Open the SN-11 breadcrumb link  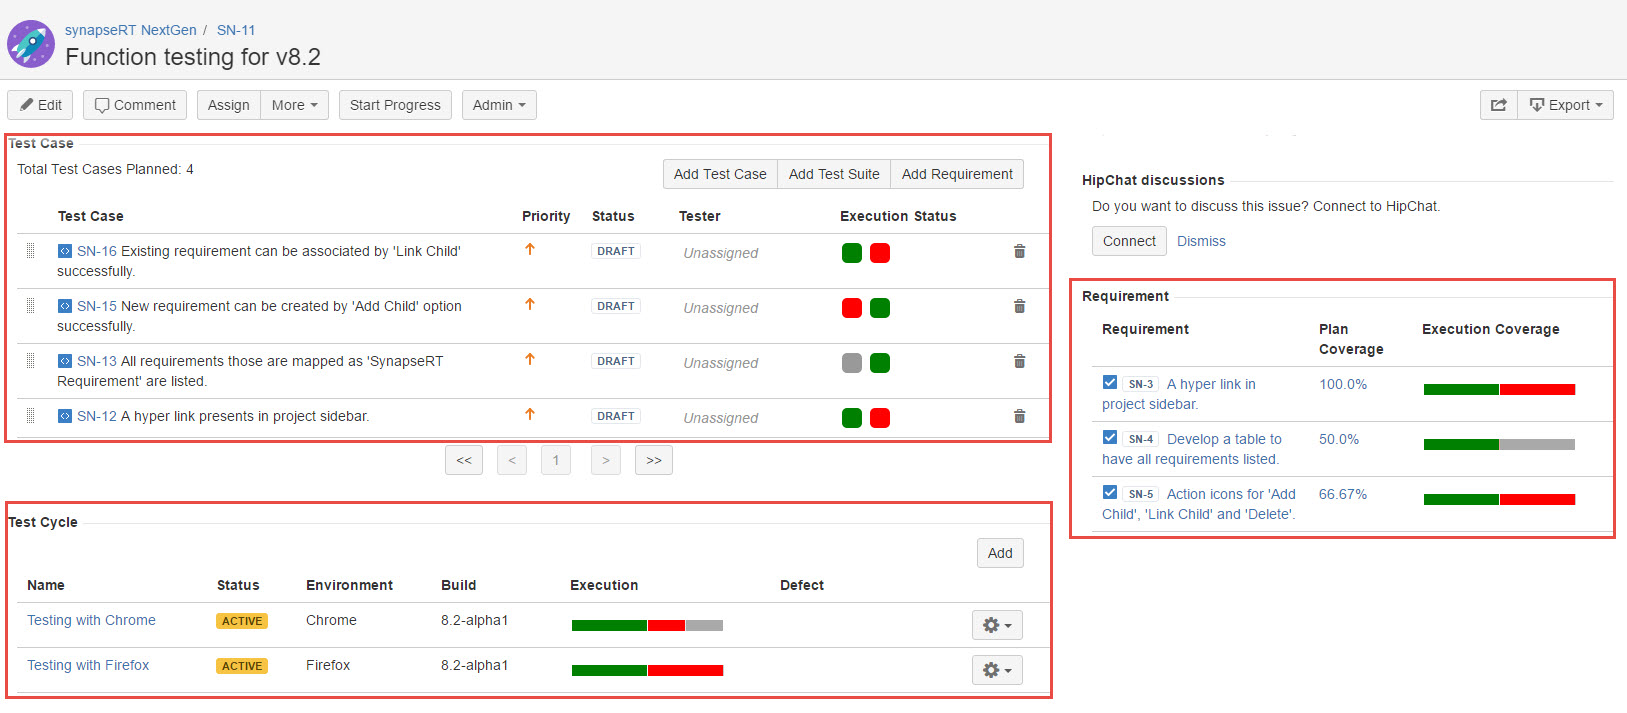point(236,30)
